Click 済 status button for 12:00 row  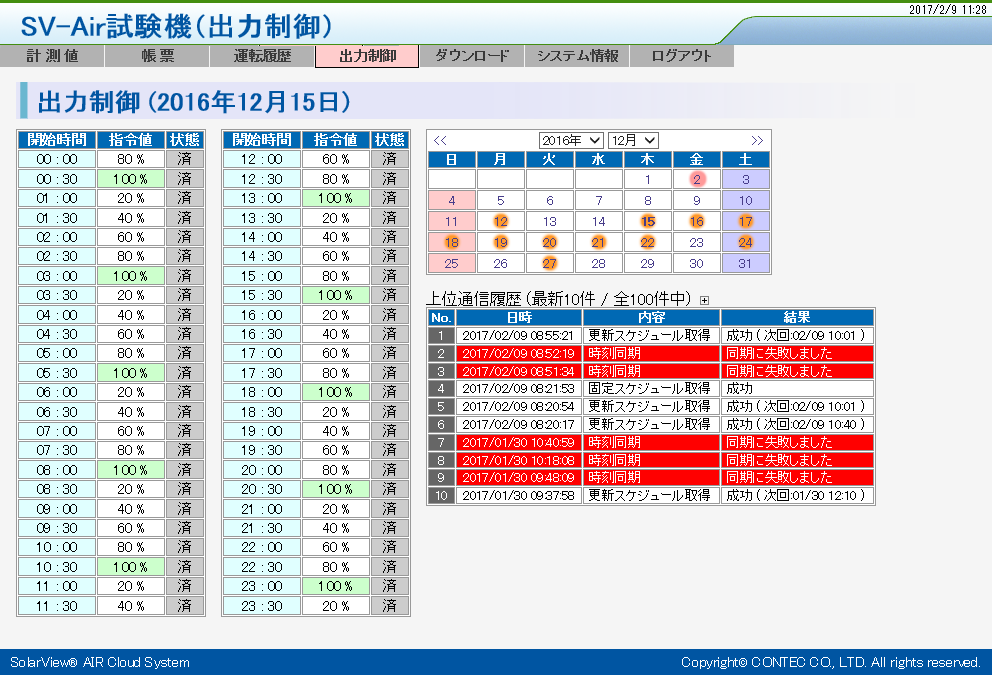390,159
